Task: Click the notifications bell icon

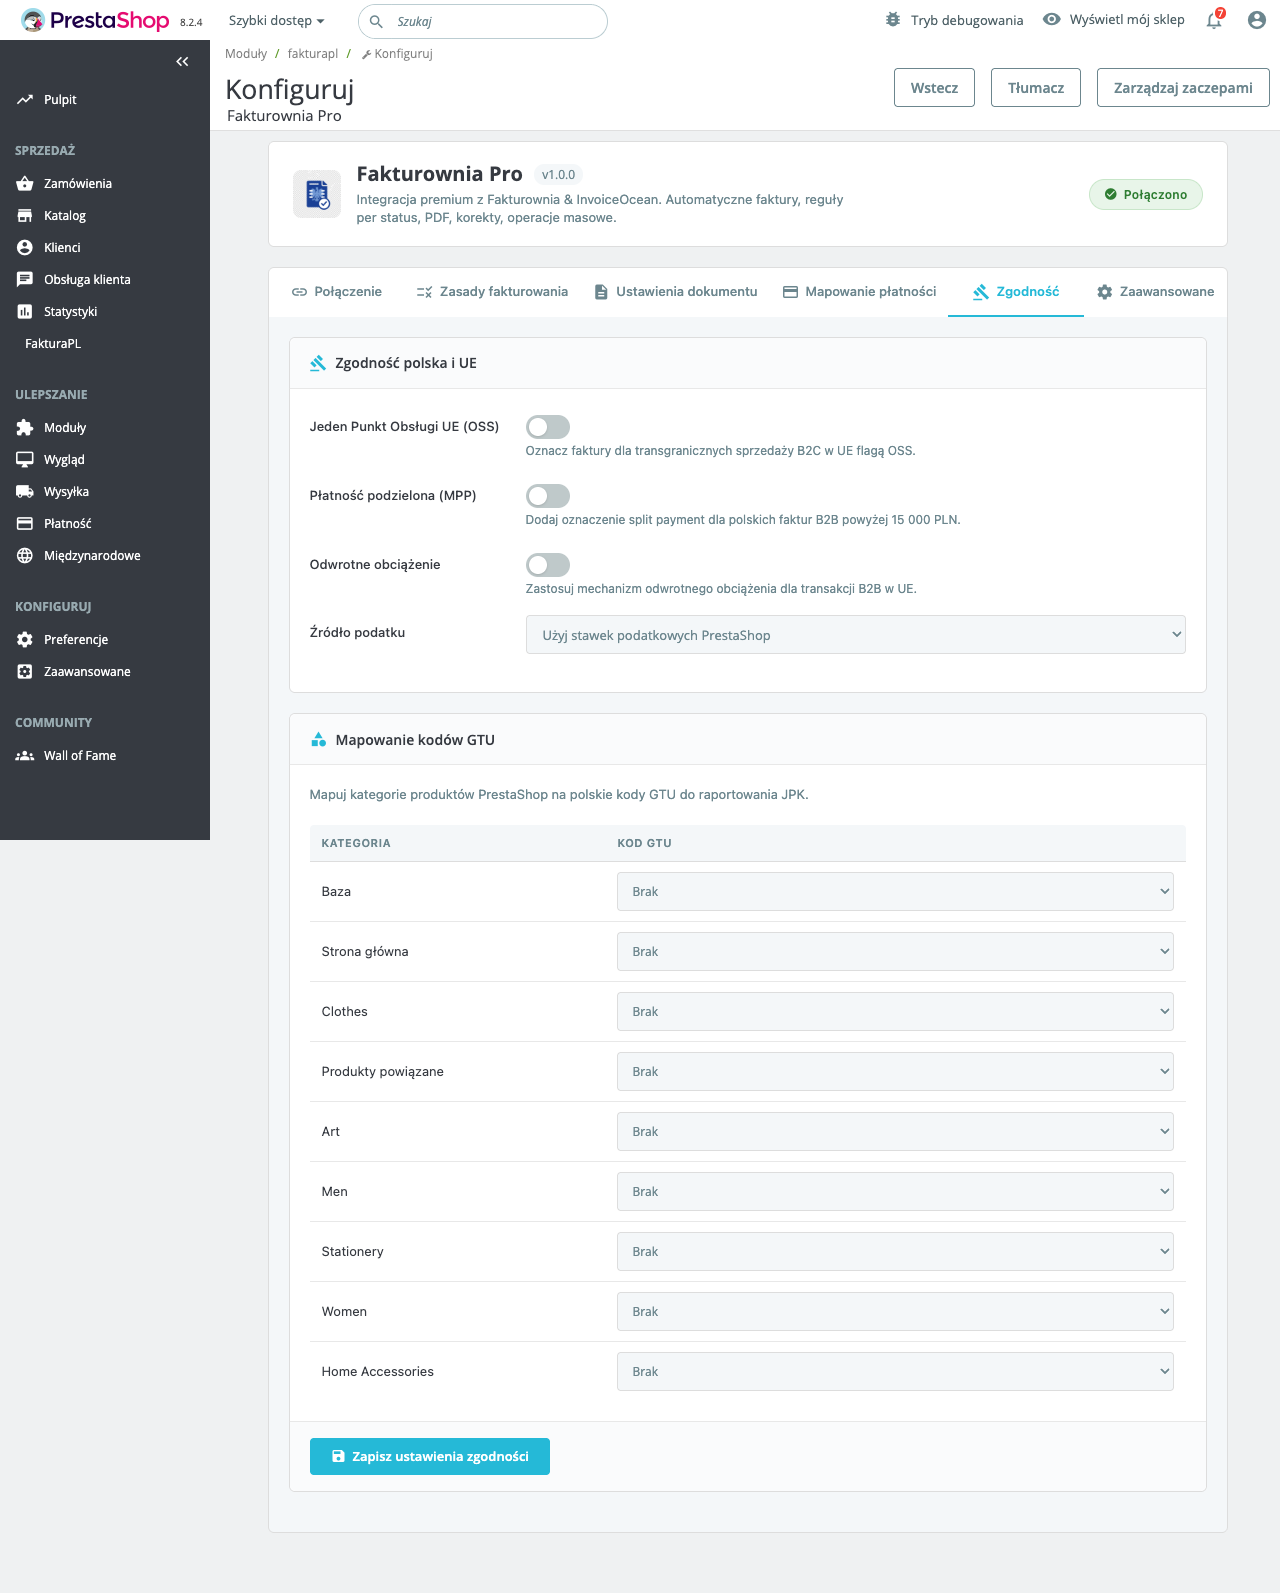Action: tap(1214, 20)
